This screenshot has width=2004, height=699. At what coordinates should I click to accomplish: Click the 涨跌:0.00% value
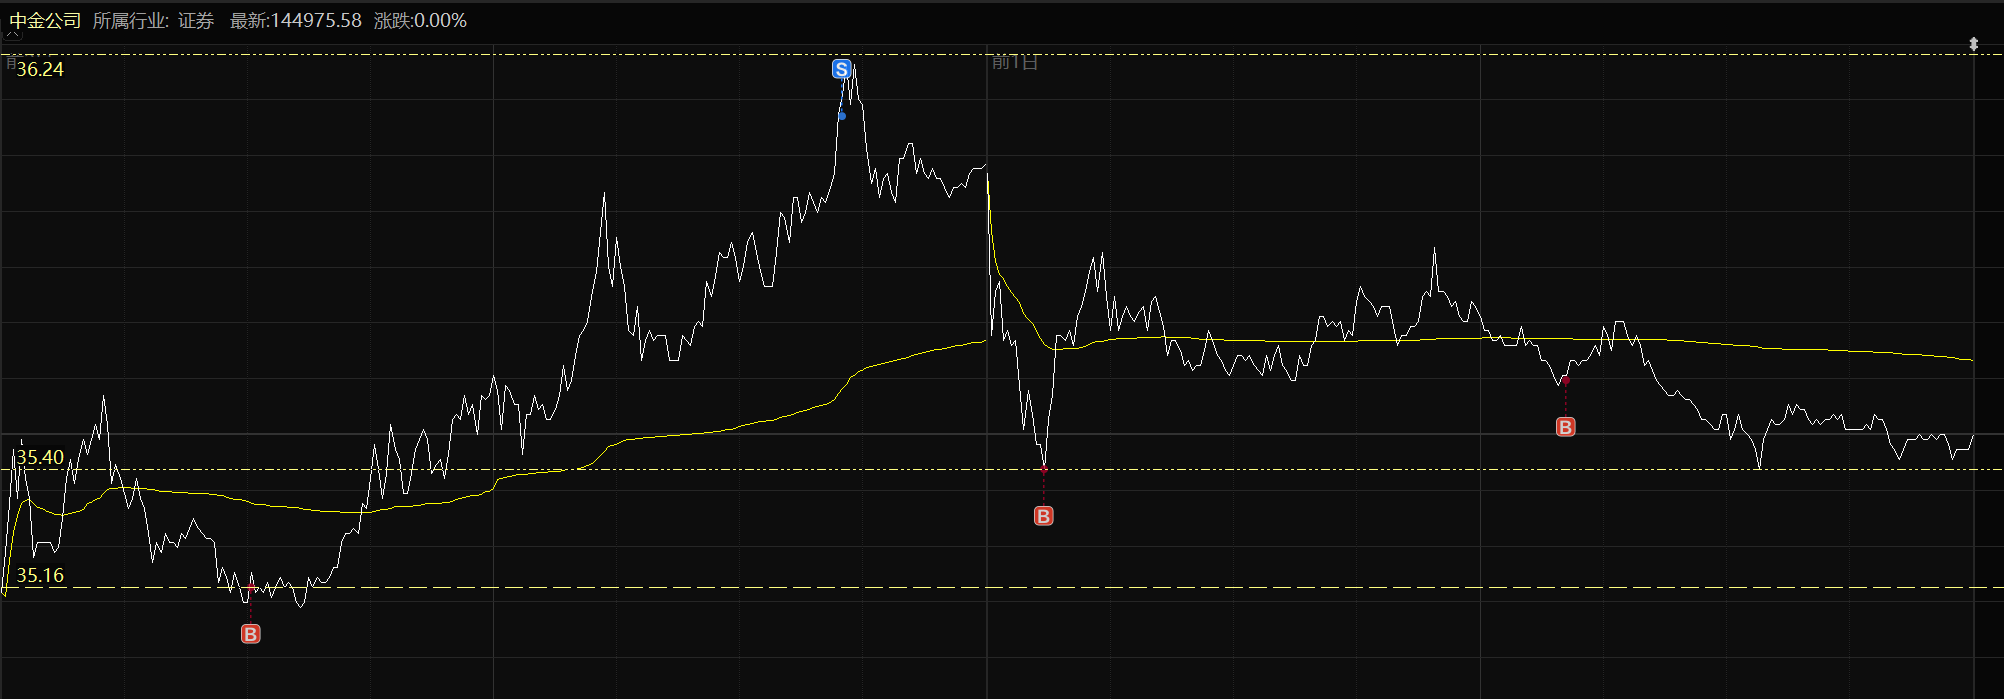coord(420,20)
